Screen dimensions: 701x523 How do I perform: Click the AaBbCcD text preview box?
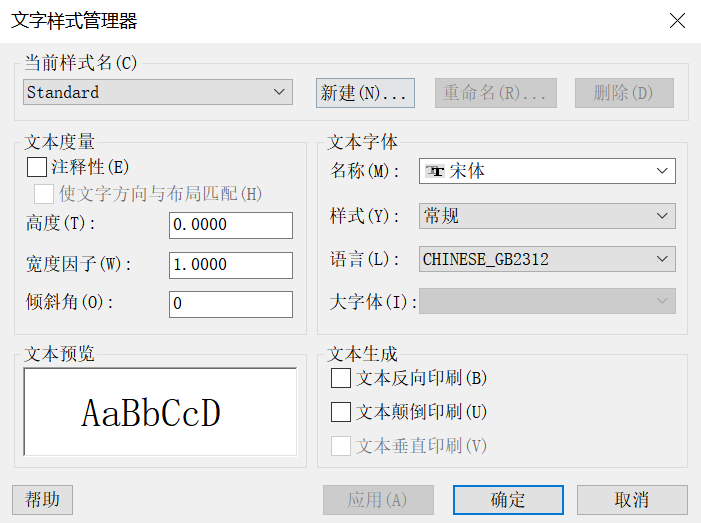click(x=160, y=412)
